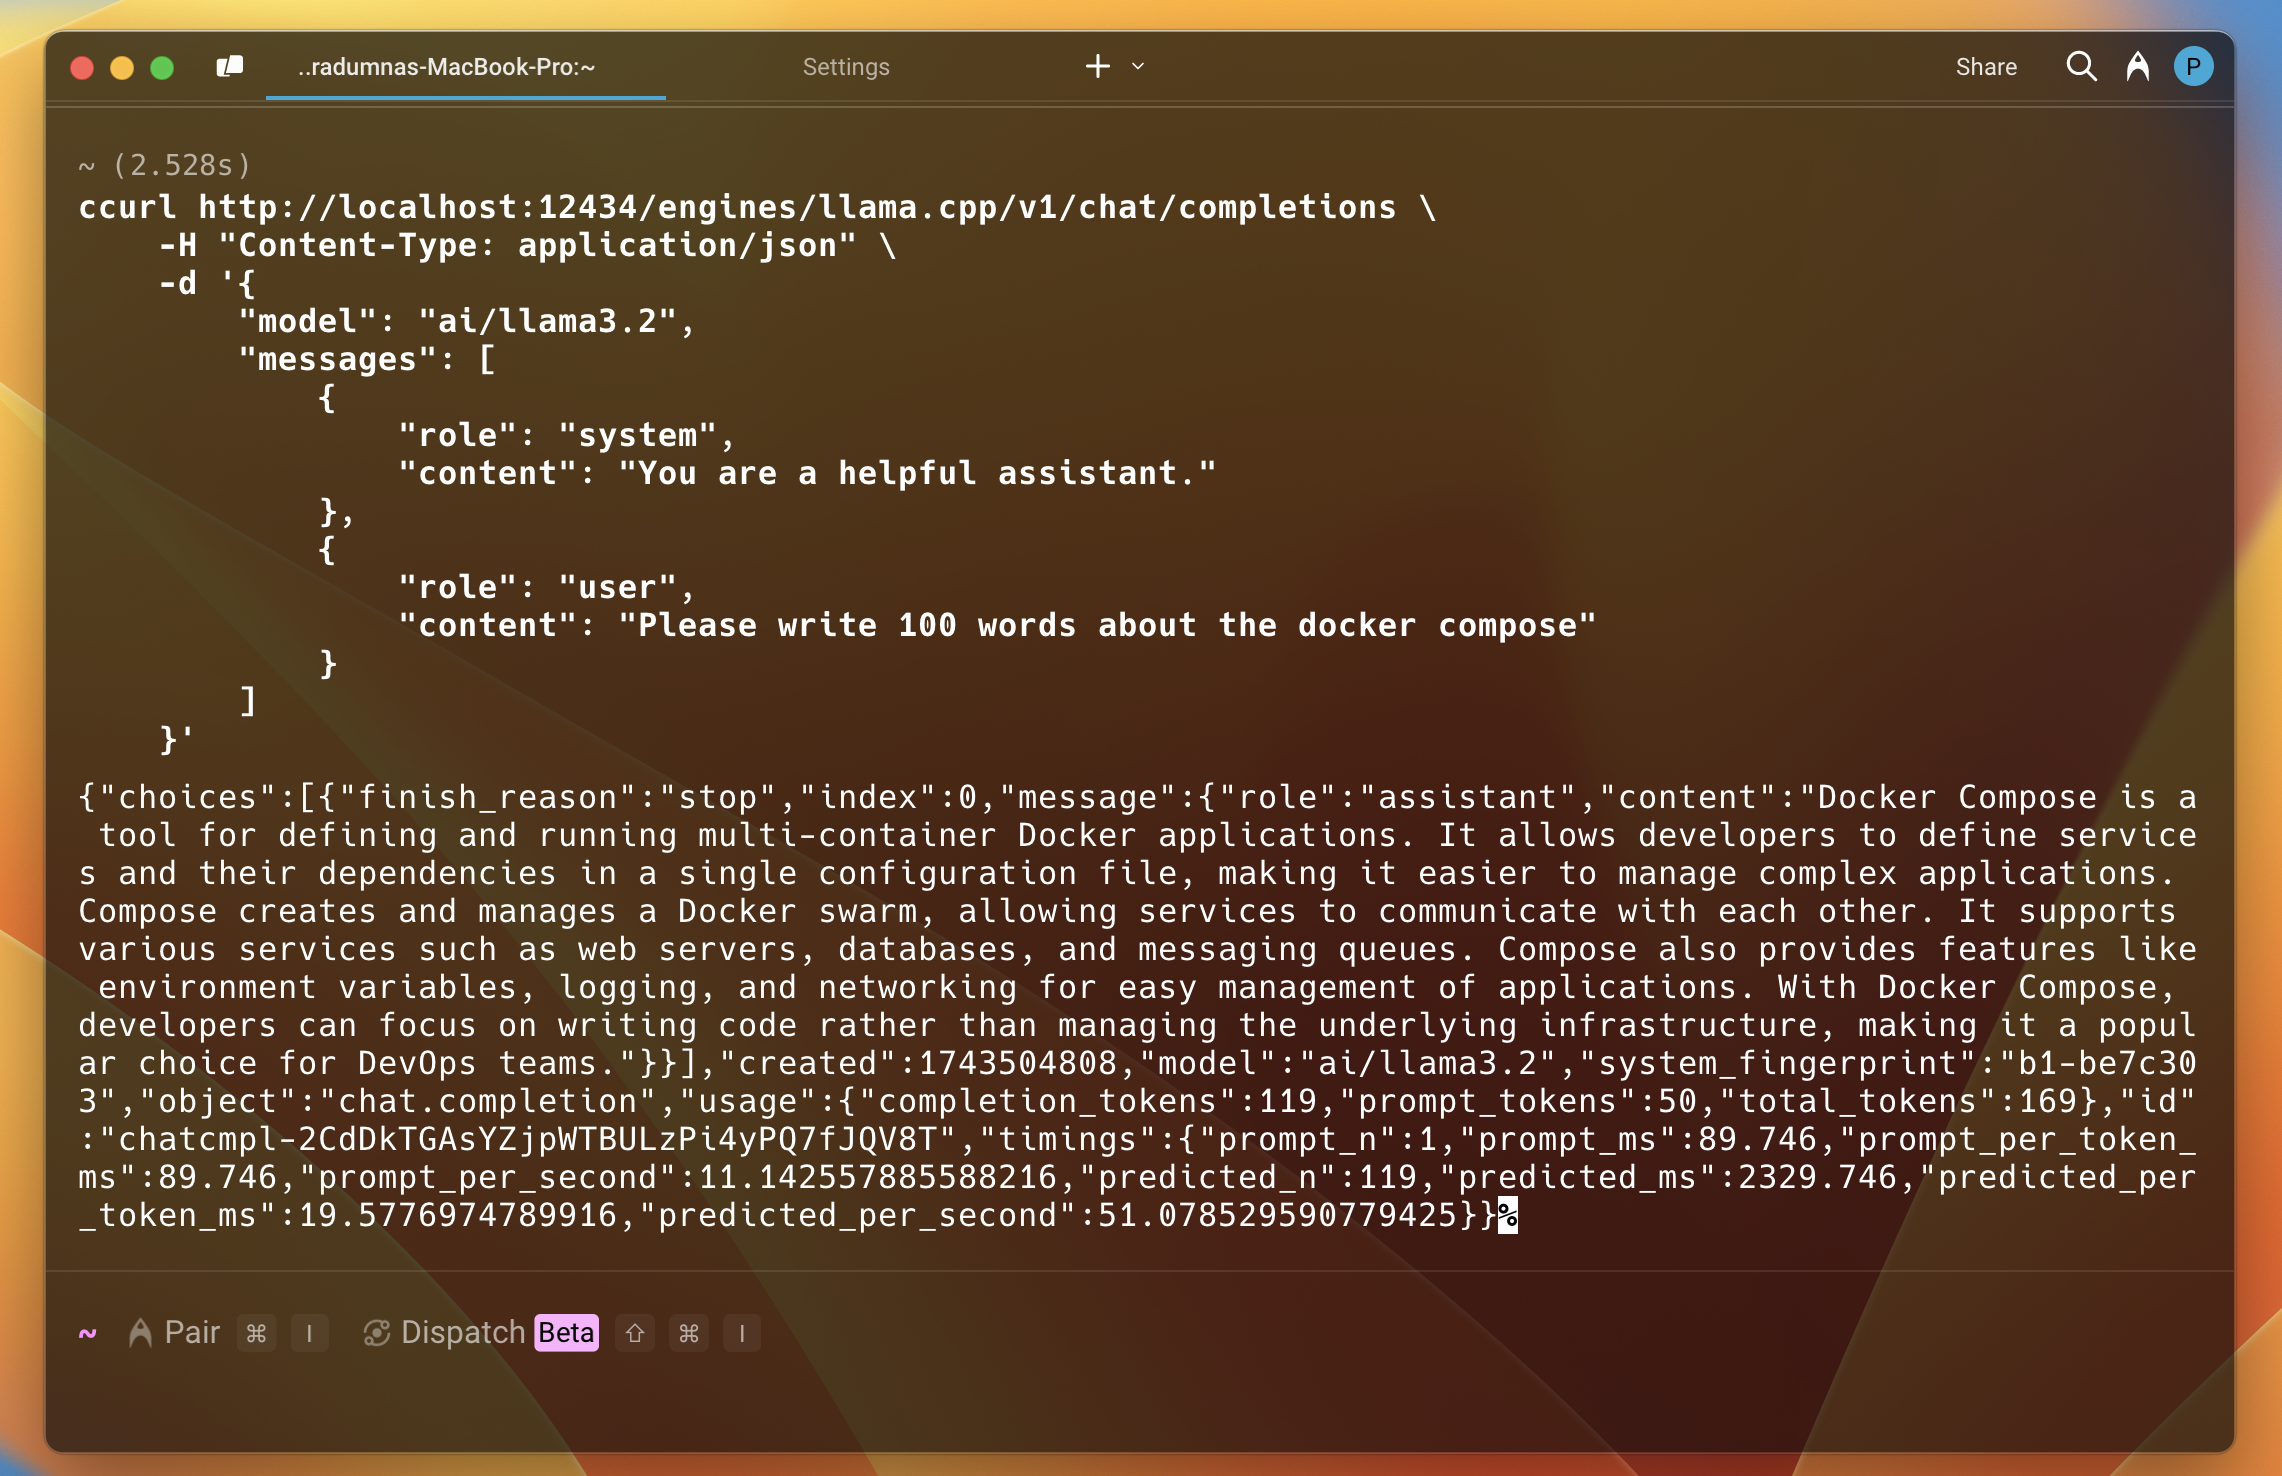Click the Pair mode icon
The image size is (2282, 1476).
pos(140,1333)
